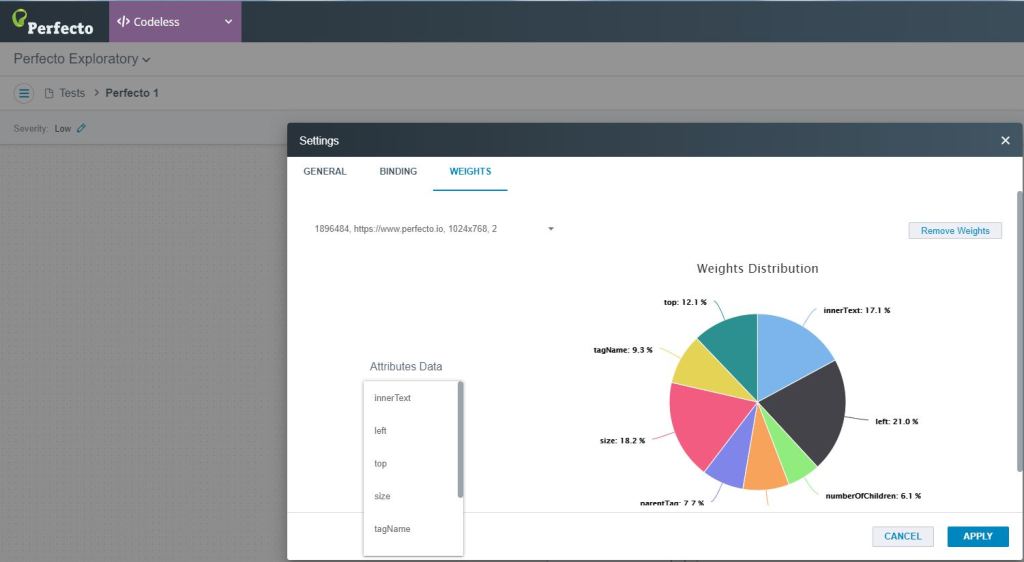Switch to the Binding tab
The height and width of the screenshot is (562, 1024).
(398, 171)
